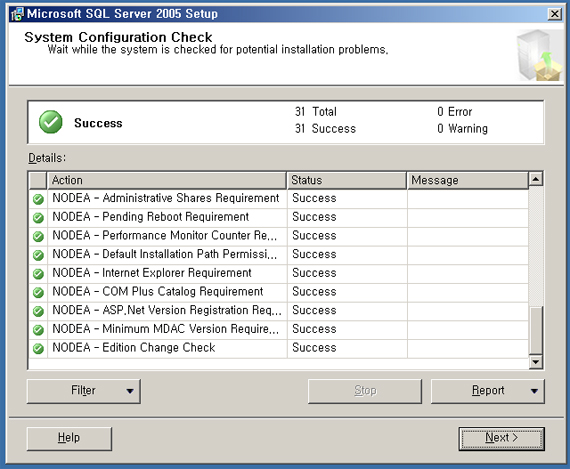The image size is (570, 469).
Task: Click the '31 Success' summary text
Action: (325, 129)
